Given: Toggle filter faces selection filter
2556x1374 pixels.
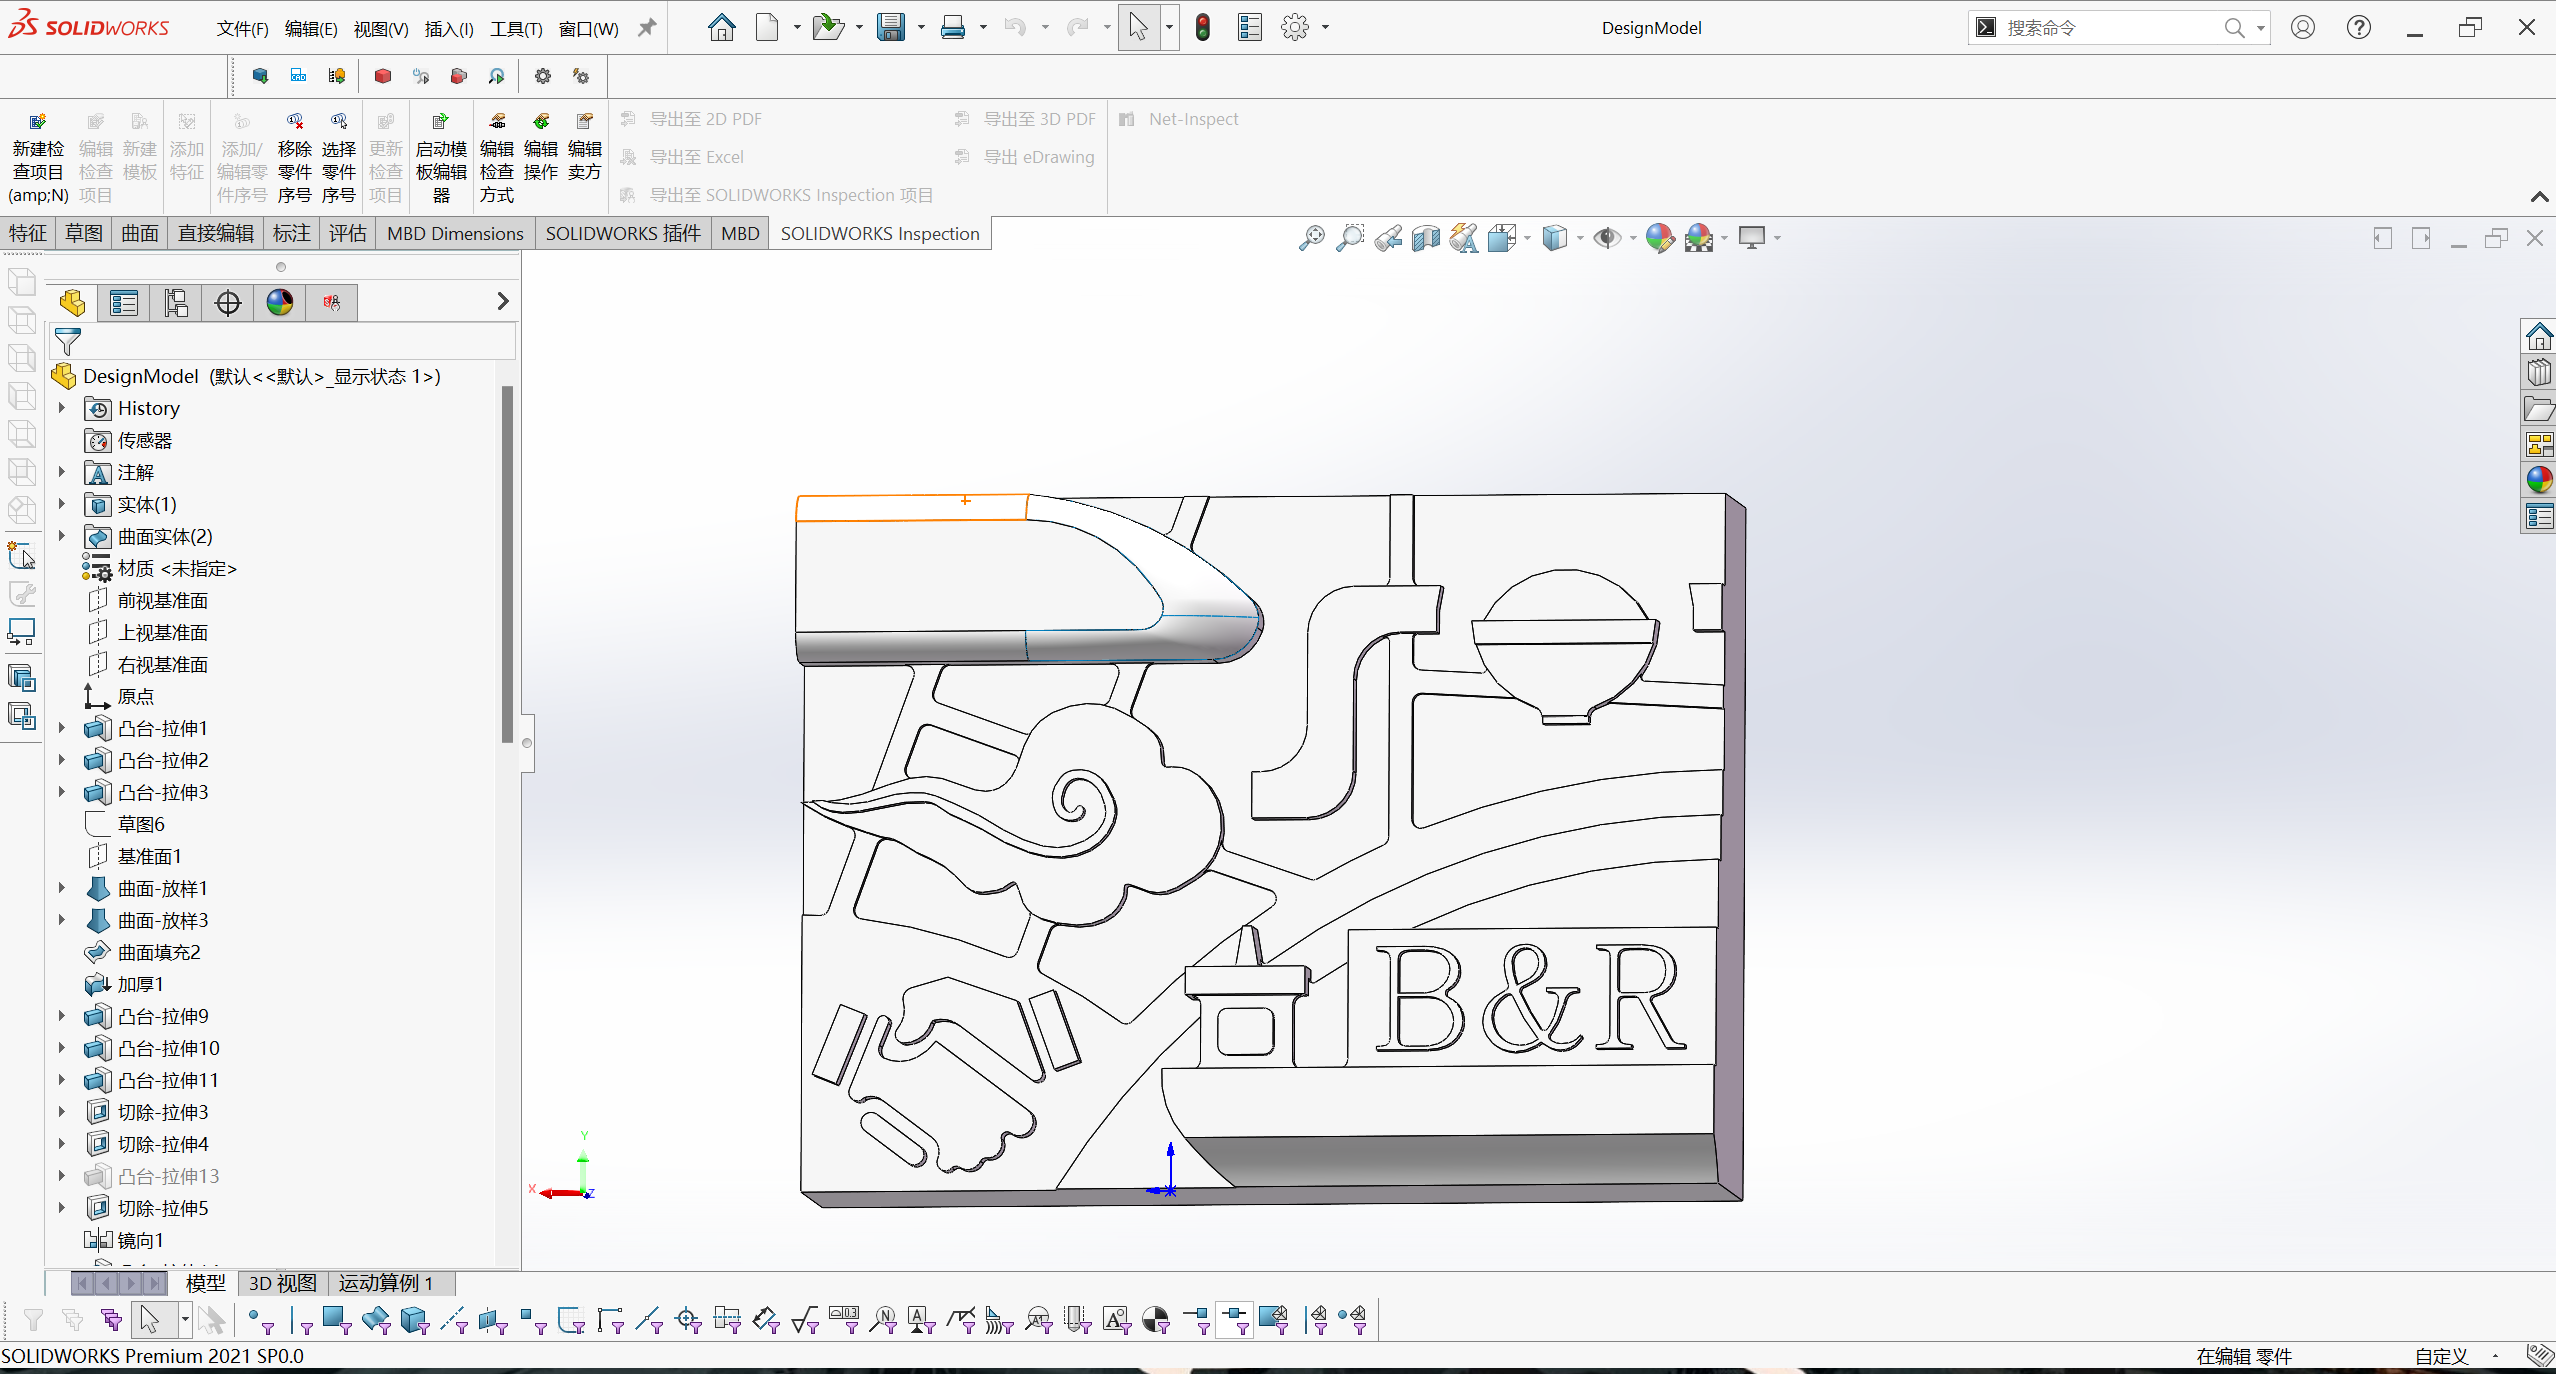Looking at the screenshot, I should click(x=337, y=1320).
